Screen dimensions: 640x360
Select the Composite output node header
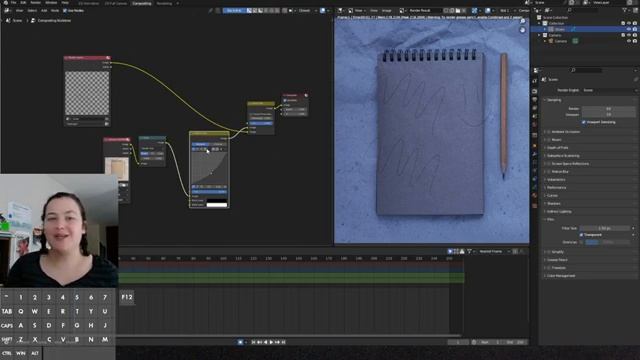(x=295, y=95)
